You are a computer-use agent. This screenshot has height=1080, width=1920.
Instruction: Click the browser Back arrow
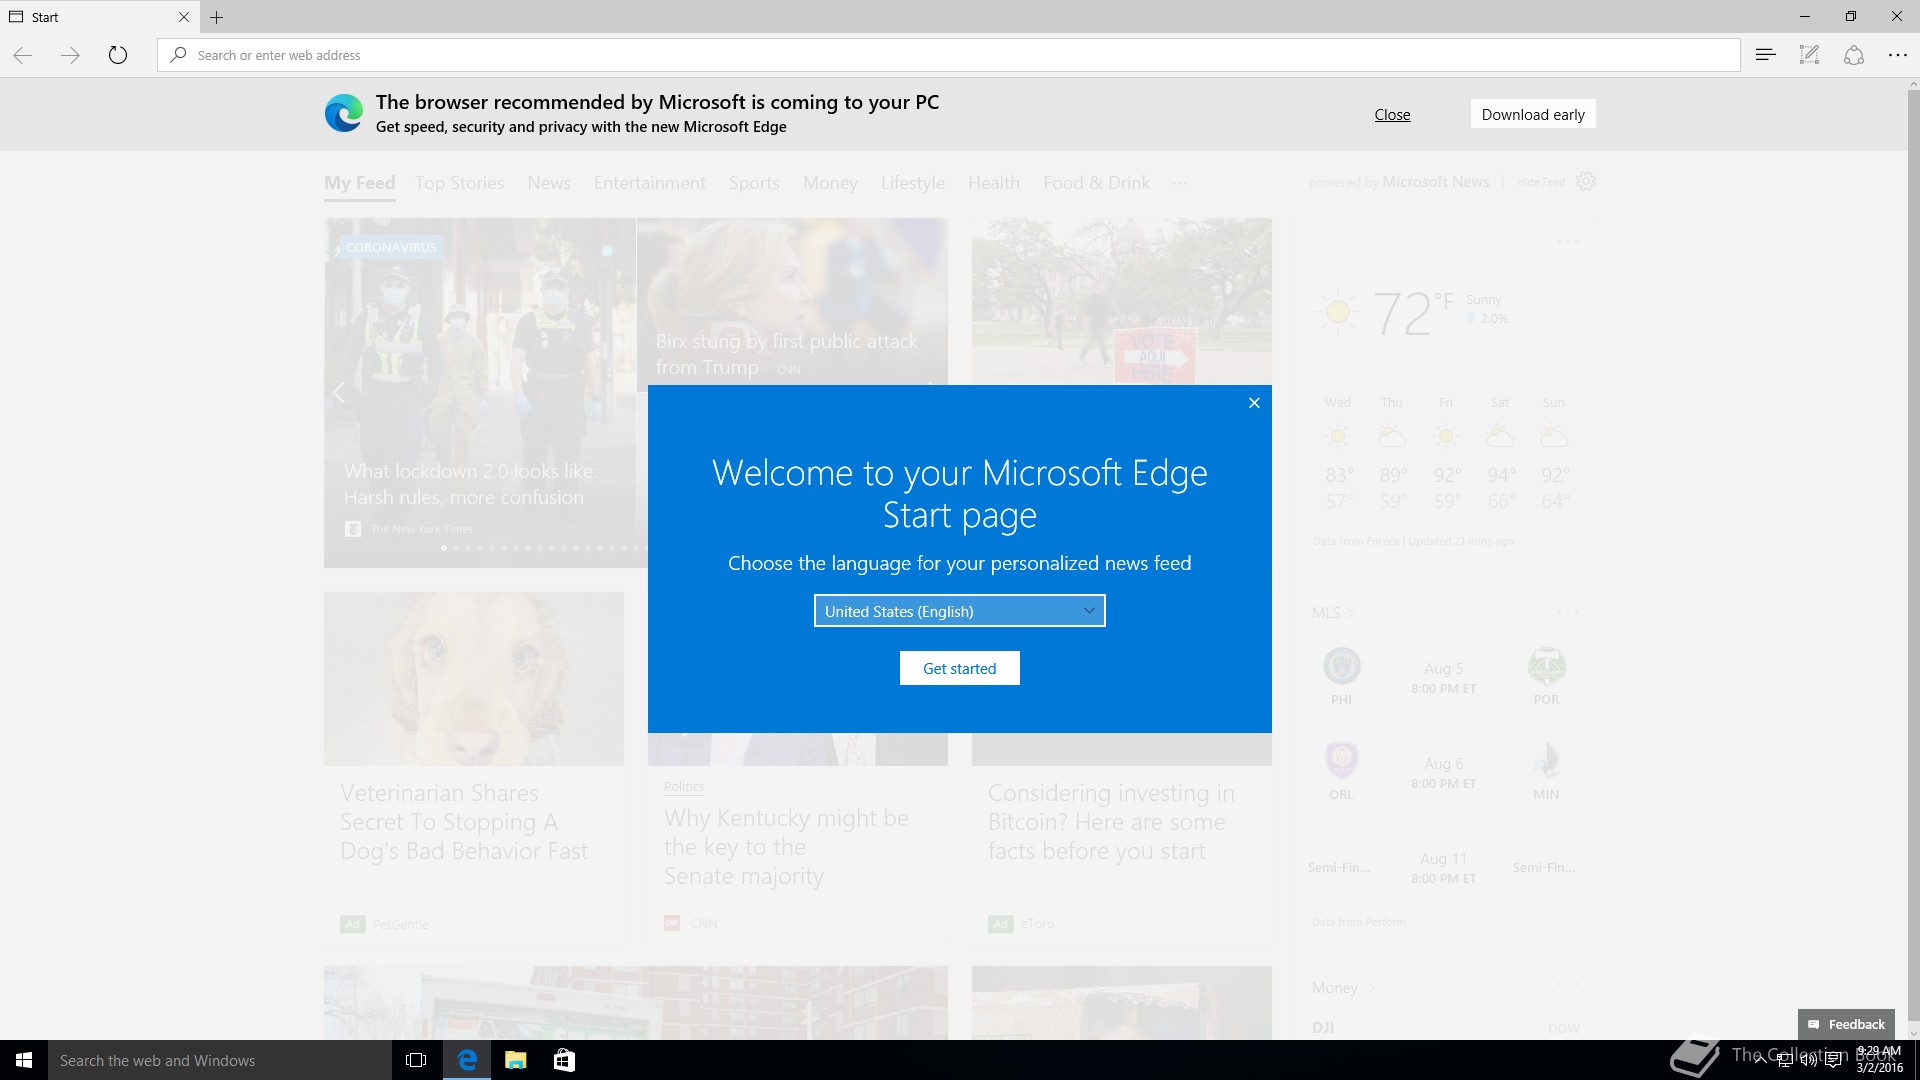tap(22, 55)
